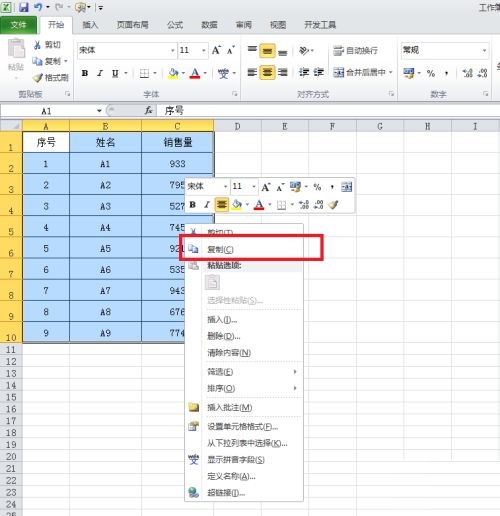This screenshot has width=500, height=516.
Task: Click the insert function fx icon
Action: [148, 110]
